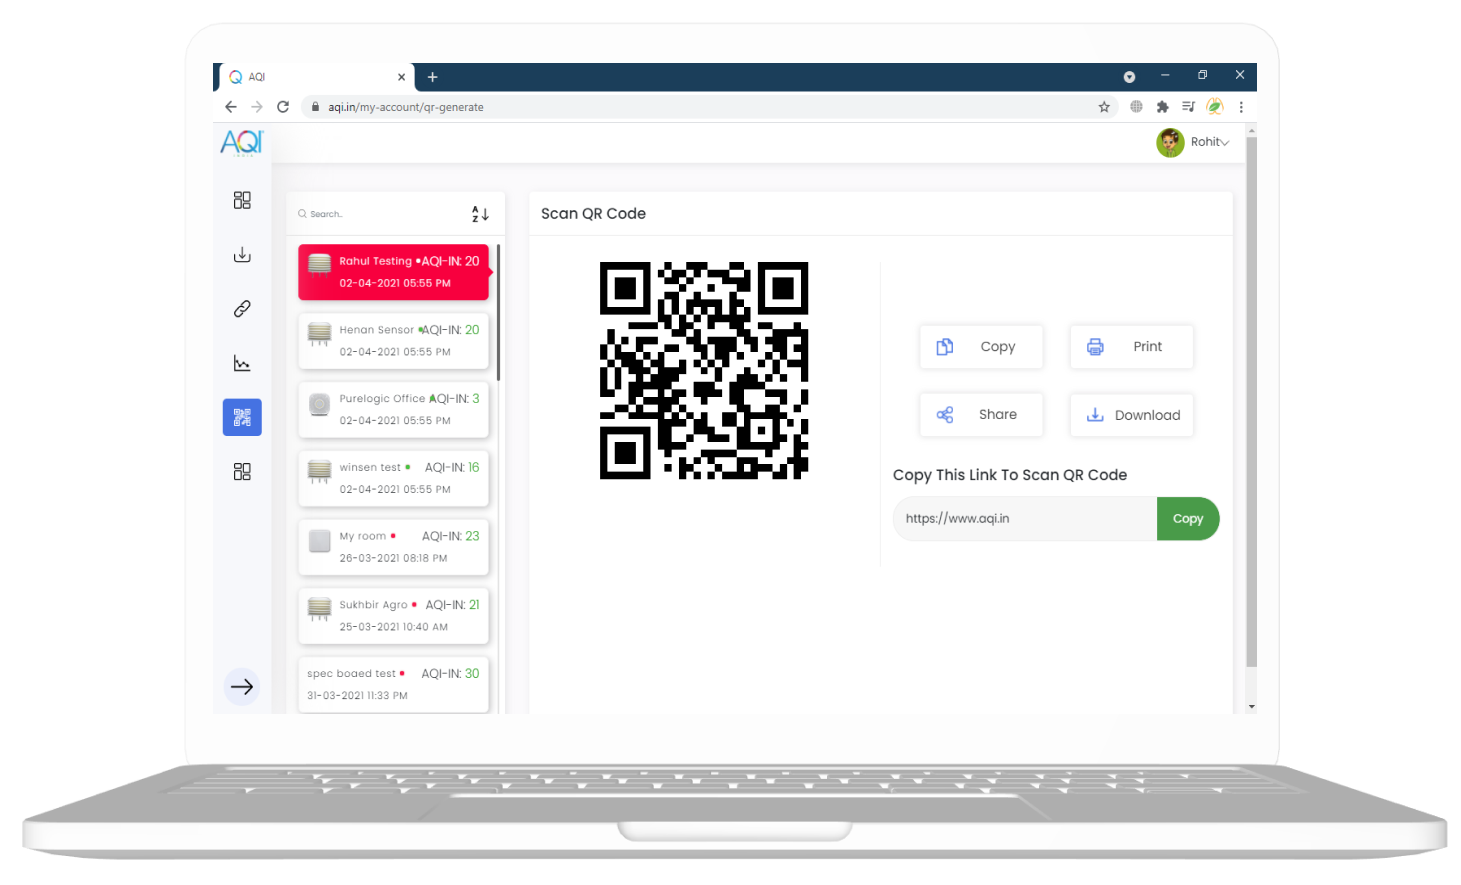Select the Henan Sensor device card
The height and width of the screenshot is (885, 1461).
point(393,341)
